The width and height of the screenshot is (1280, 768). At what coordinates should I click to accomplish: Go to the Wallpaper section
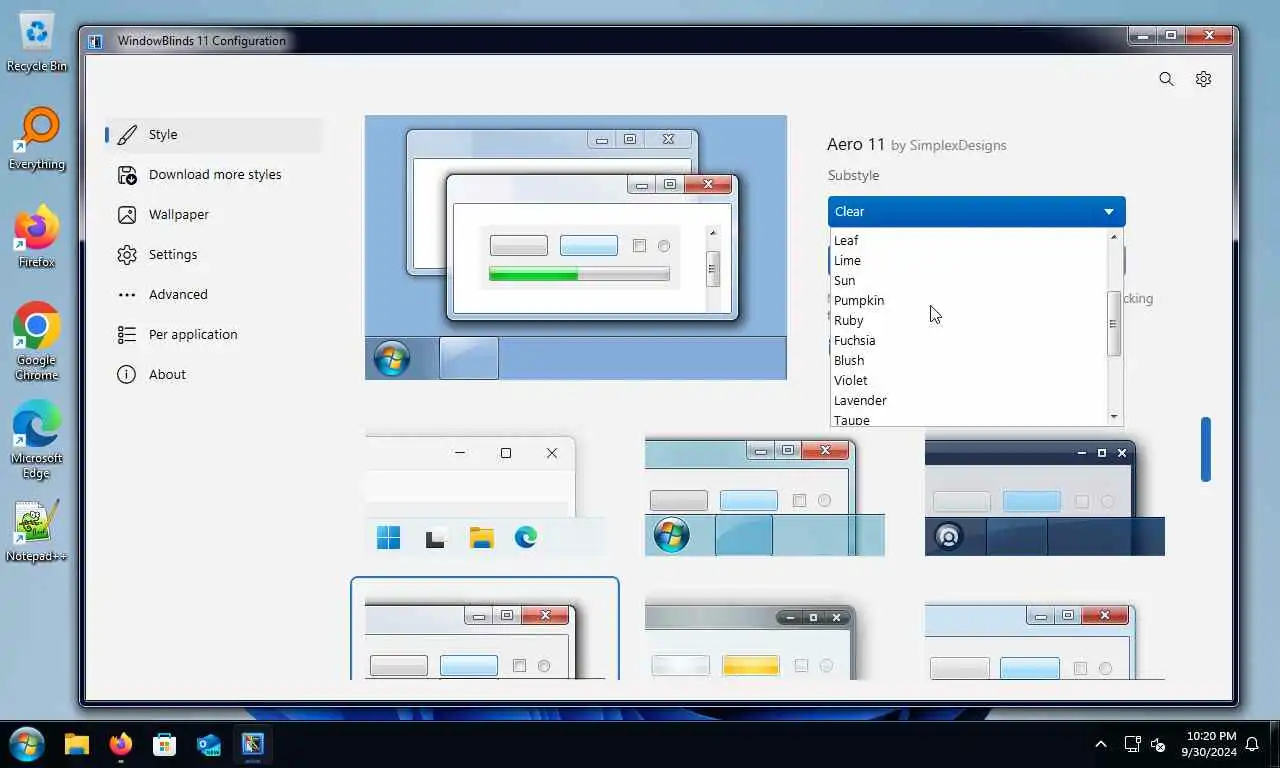[x=214, y=215]
